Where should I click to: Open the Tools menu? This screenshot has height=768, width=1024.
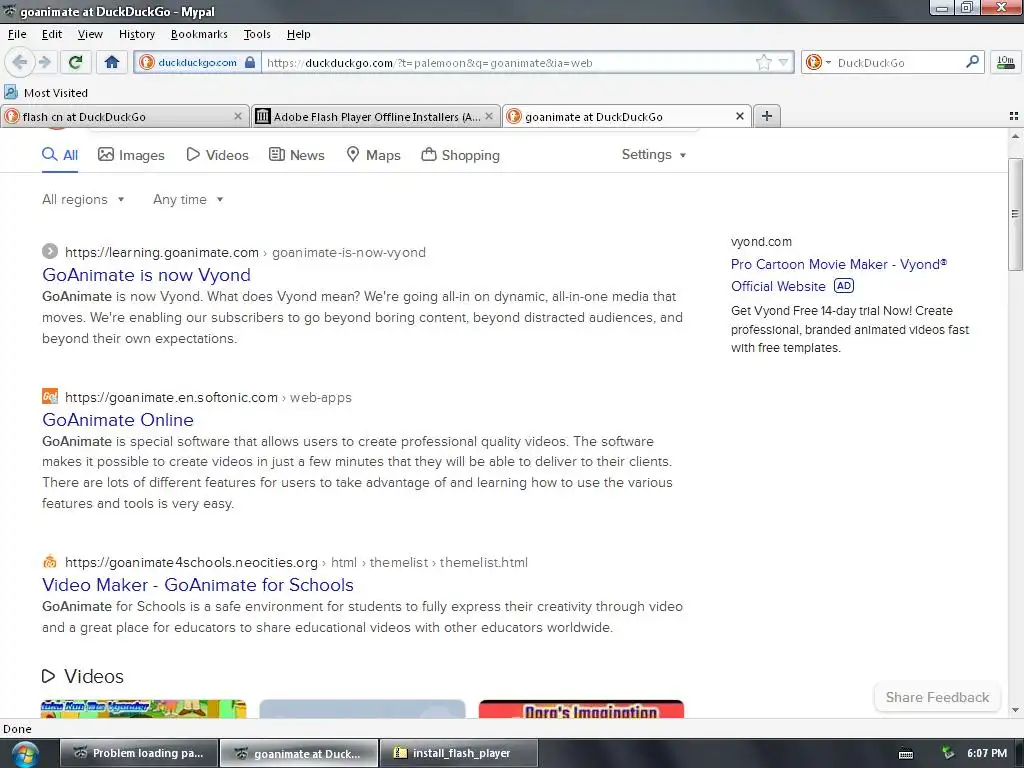point(257,34)
